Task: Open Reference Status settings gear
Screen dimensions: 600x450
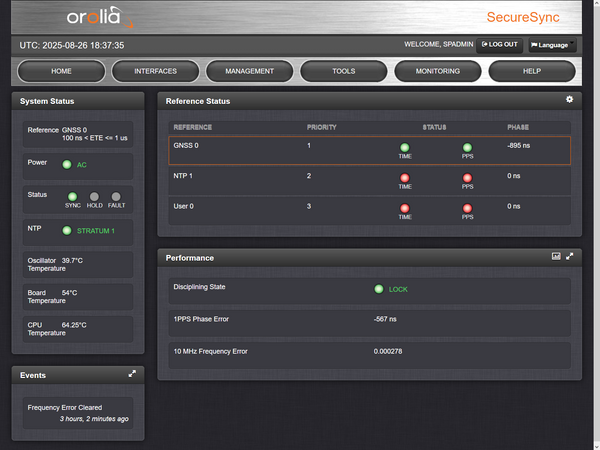Action: [x=569, y=99]
